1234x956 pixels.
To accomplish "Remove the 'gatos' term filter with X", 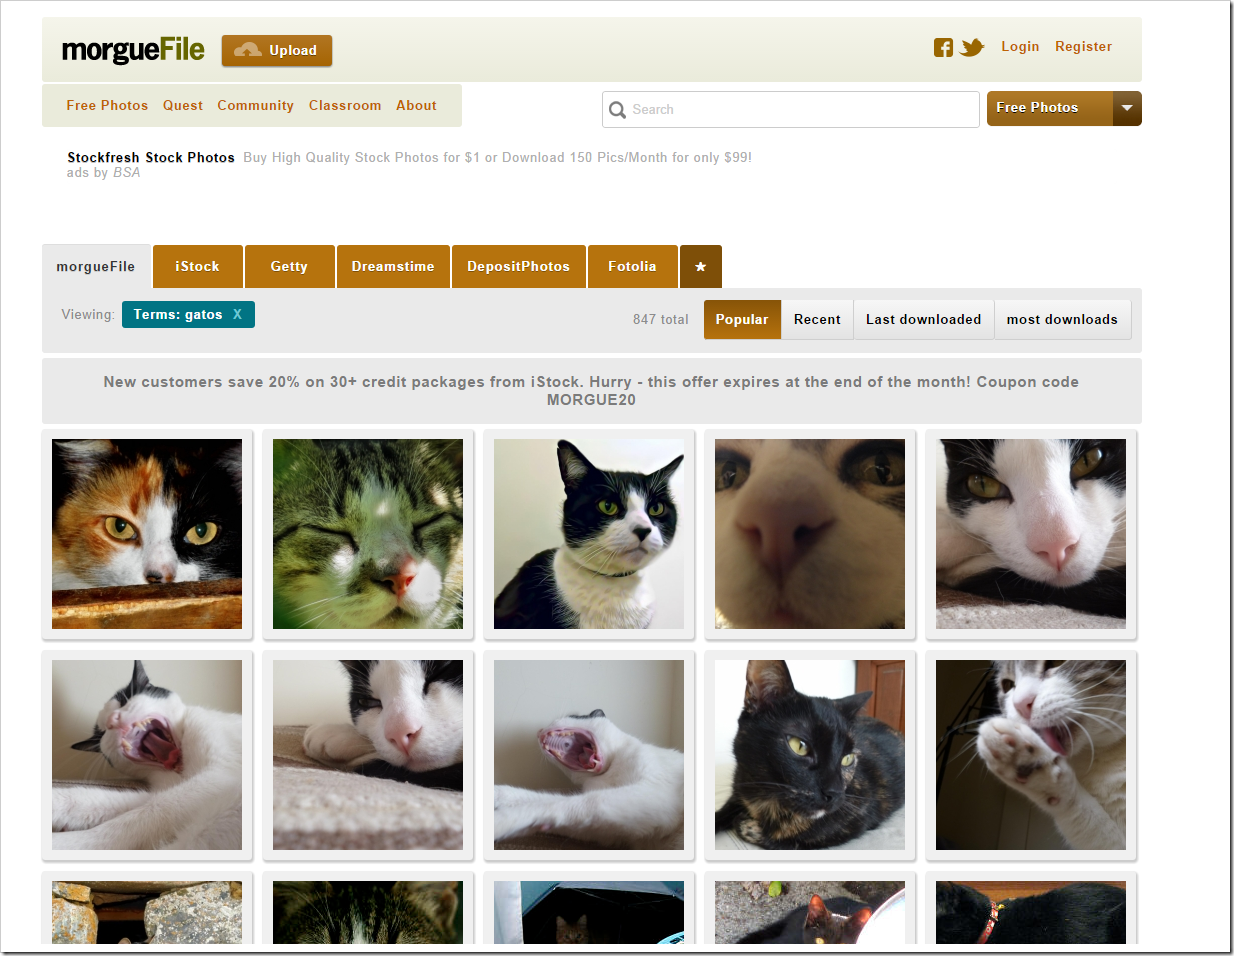I will pos(237,314).
